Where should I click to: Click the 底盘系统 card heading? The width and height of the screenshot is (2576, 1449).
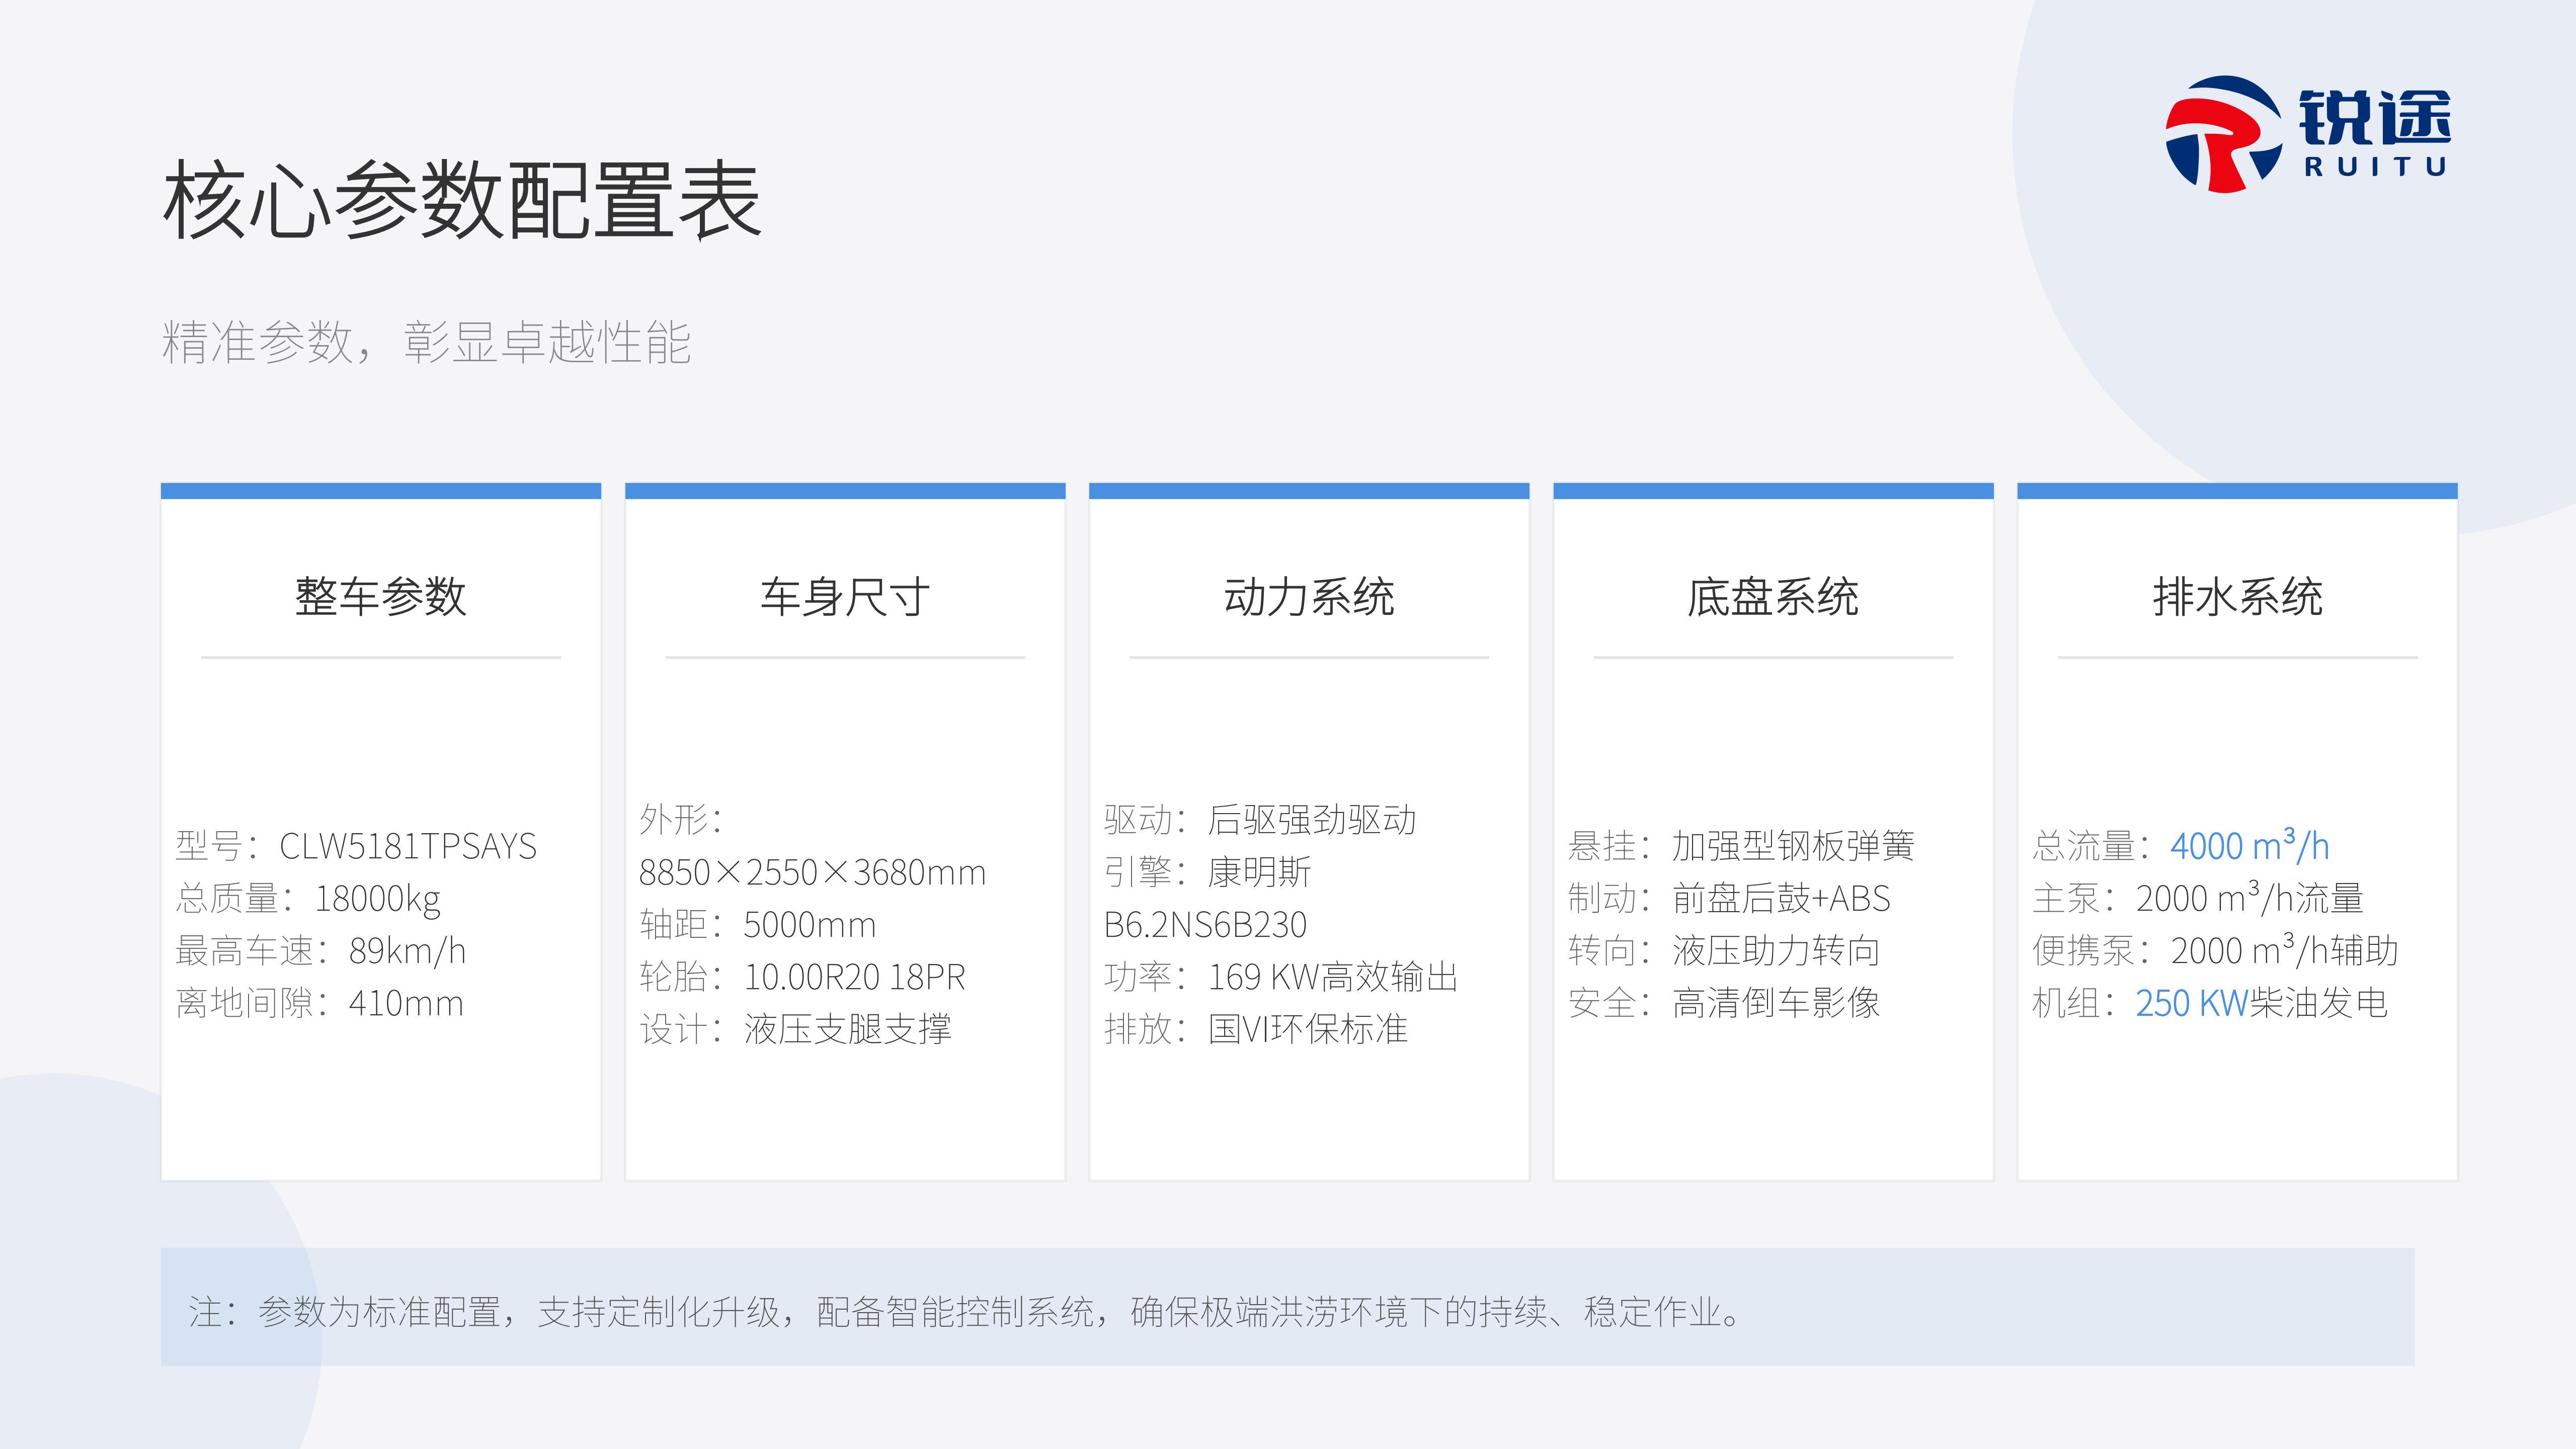(1773, 597)
